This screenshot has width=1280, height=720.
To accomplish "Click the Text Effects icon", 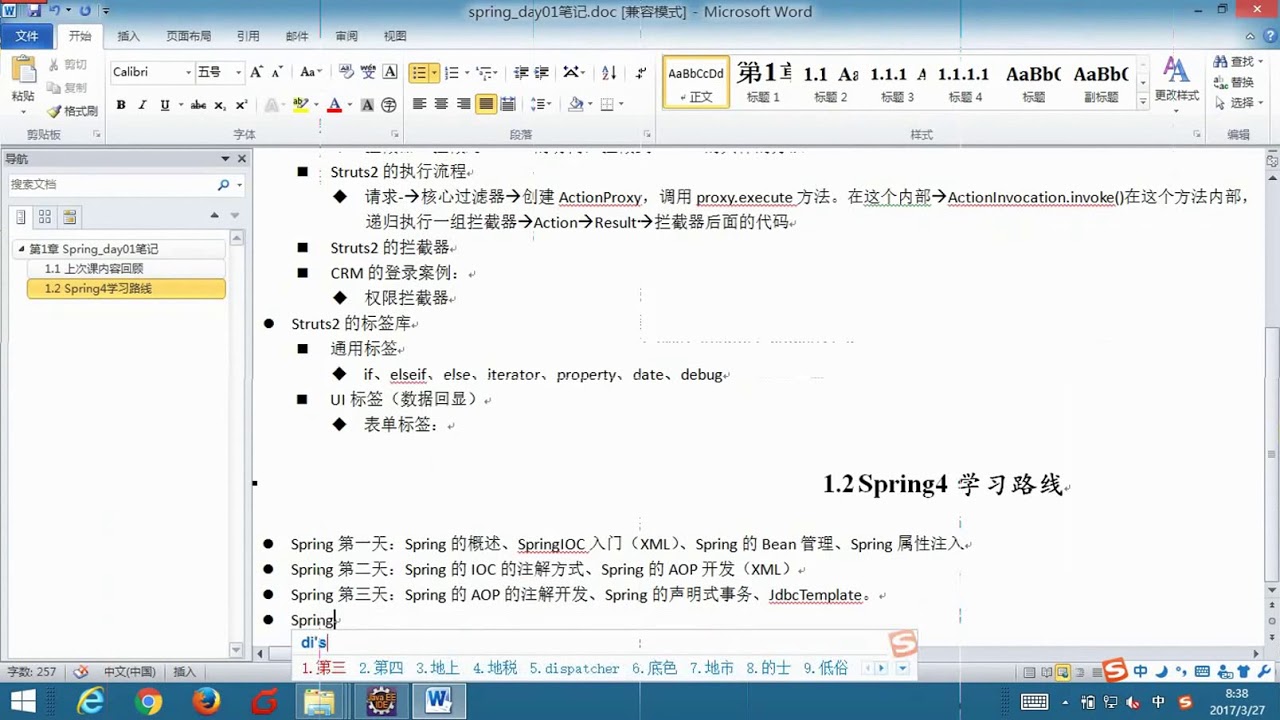I will 271,105.
